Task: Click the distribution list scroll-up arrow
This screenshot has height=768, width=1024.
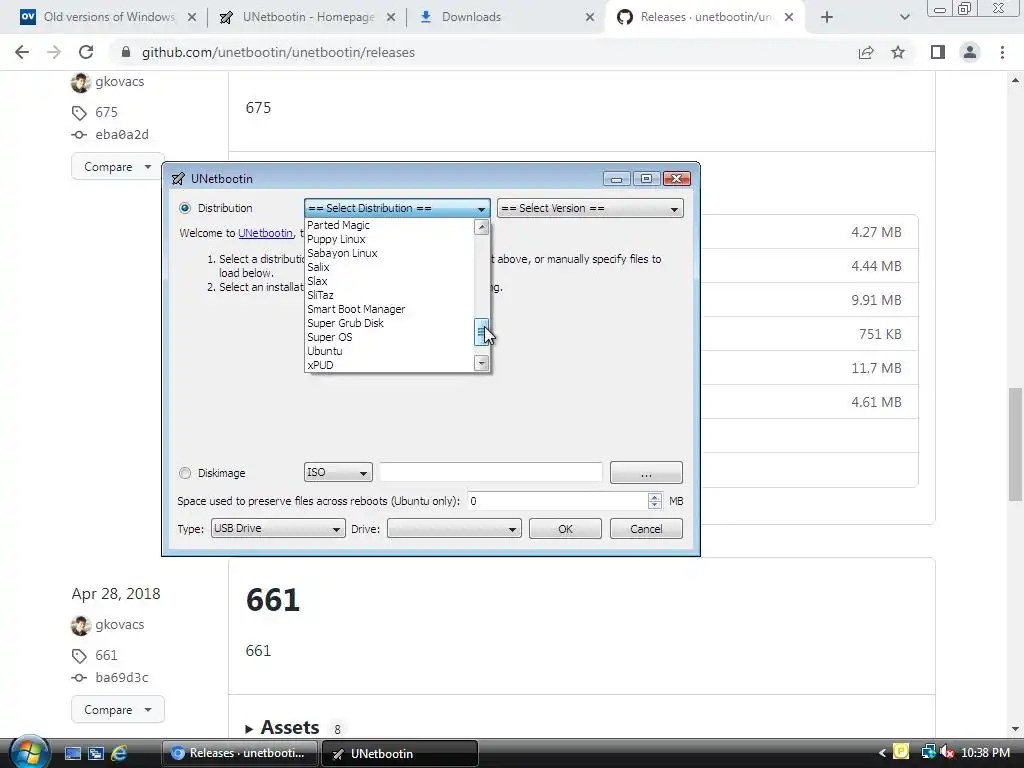Action: point(481,227)
